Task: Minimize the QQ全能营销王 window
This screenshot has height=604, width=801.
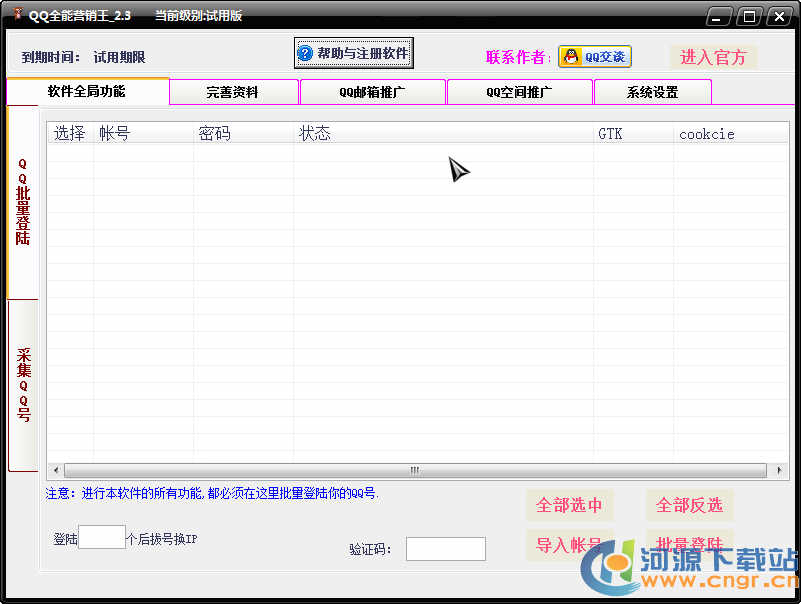Action: [719, 16]
